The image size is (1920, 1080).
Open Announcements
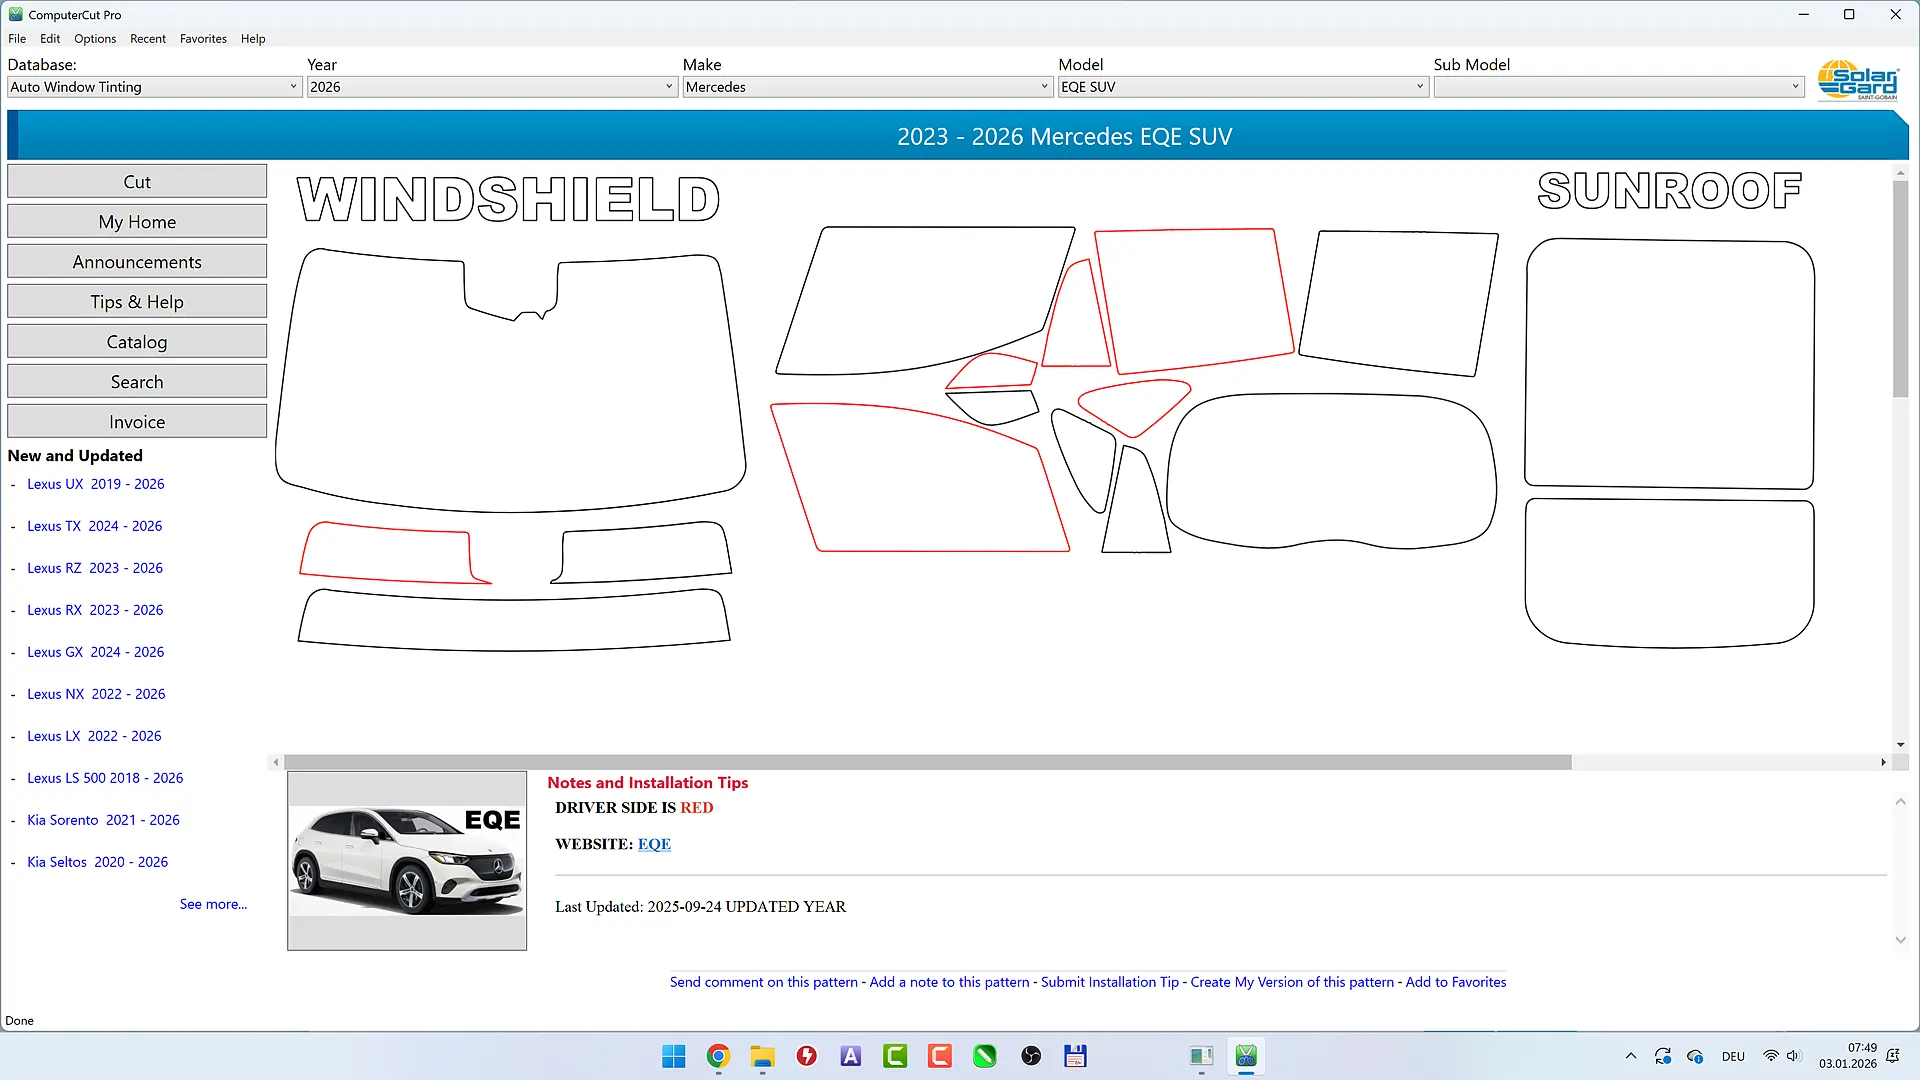[137, 262]
